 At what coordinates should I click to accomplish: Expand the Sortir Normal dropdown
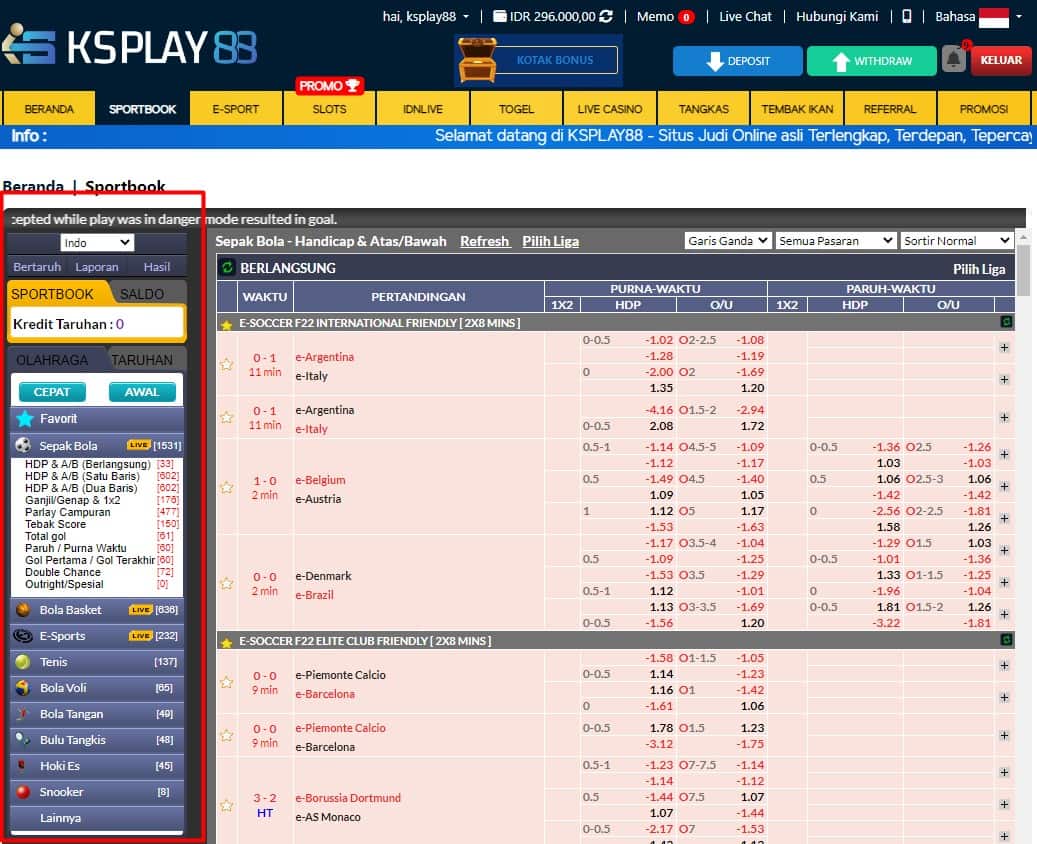coord(956,241)
